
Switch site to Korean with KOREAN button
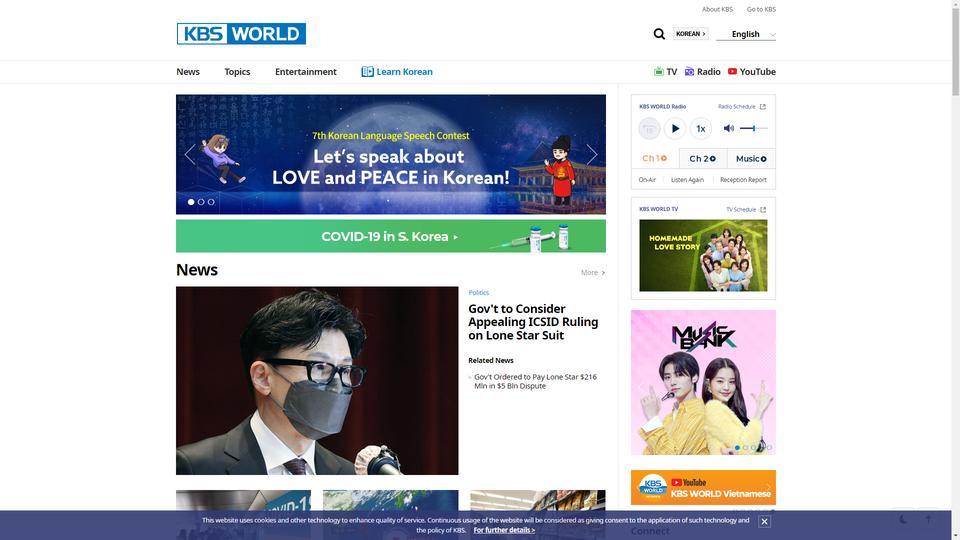691,34
